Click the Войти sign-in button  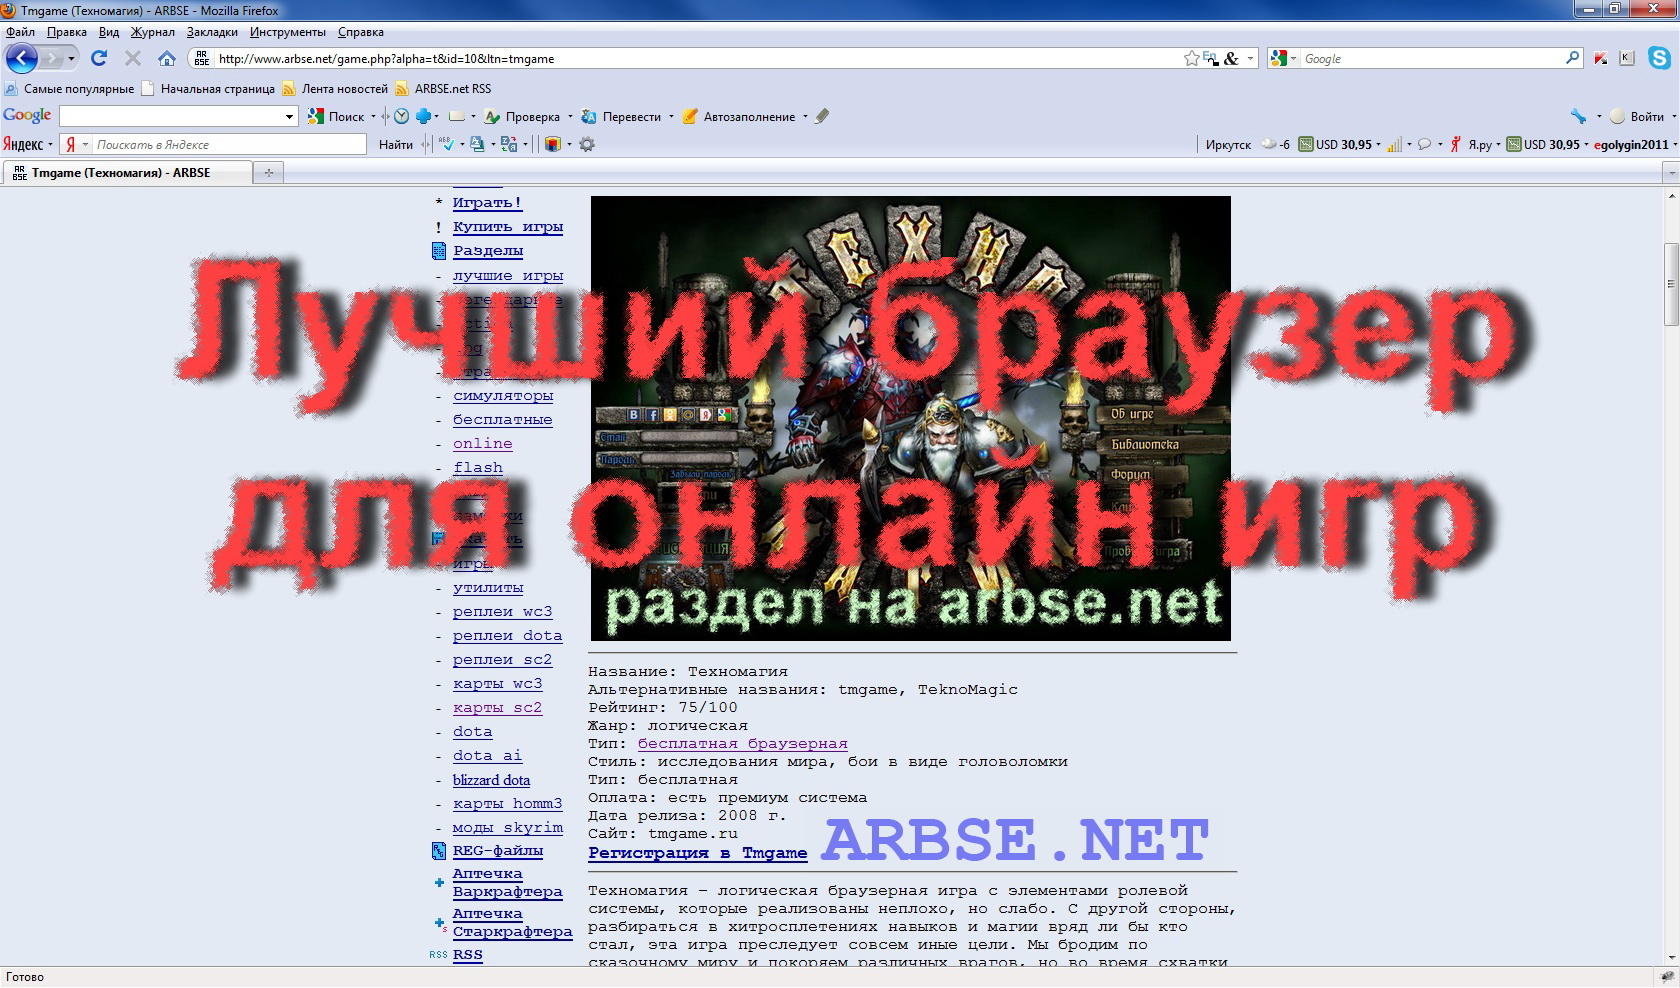tap(1637, 116)
